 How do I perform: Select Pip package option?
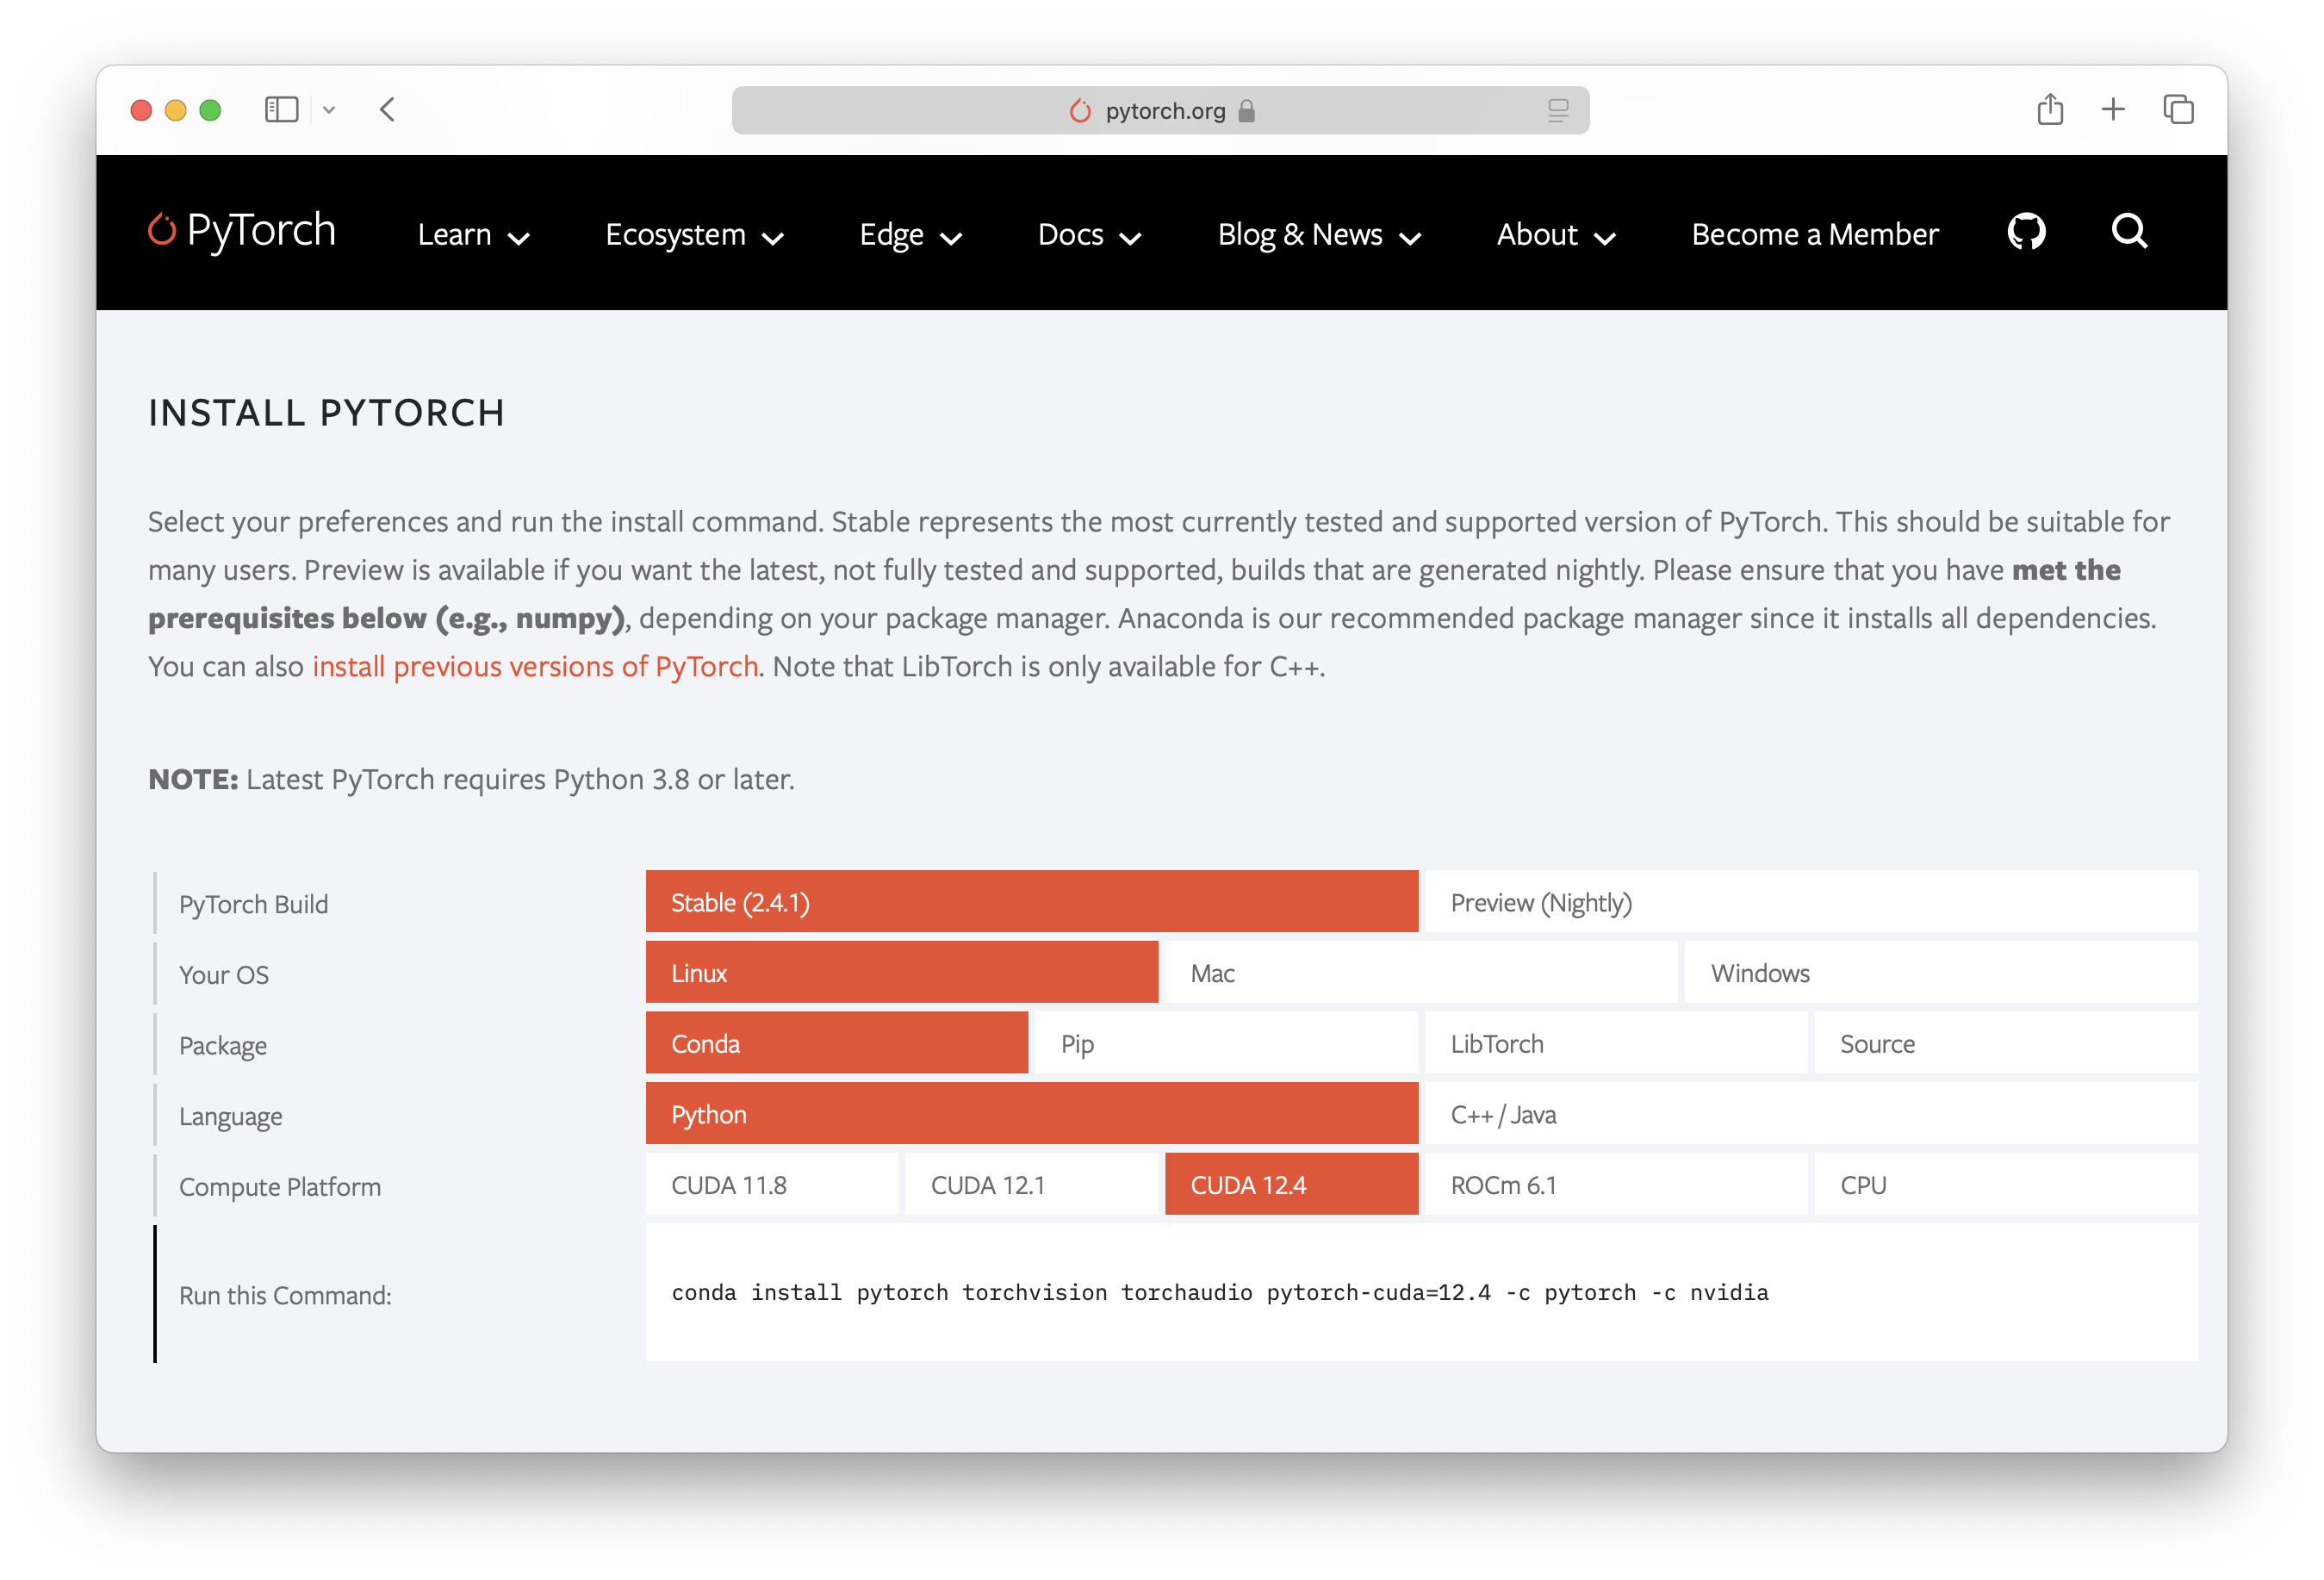1225,1043
